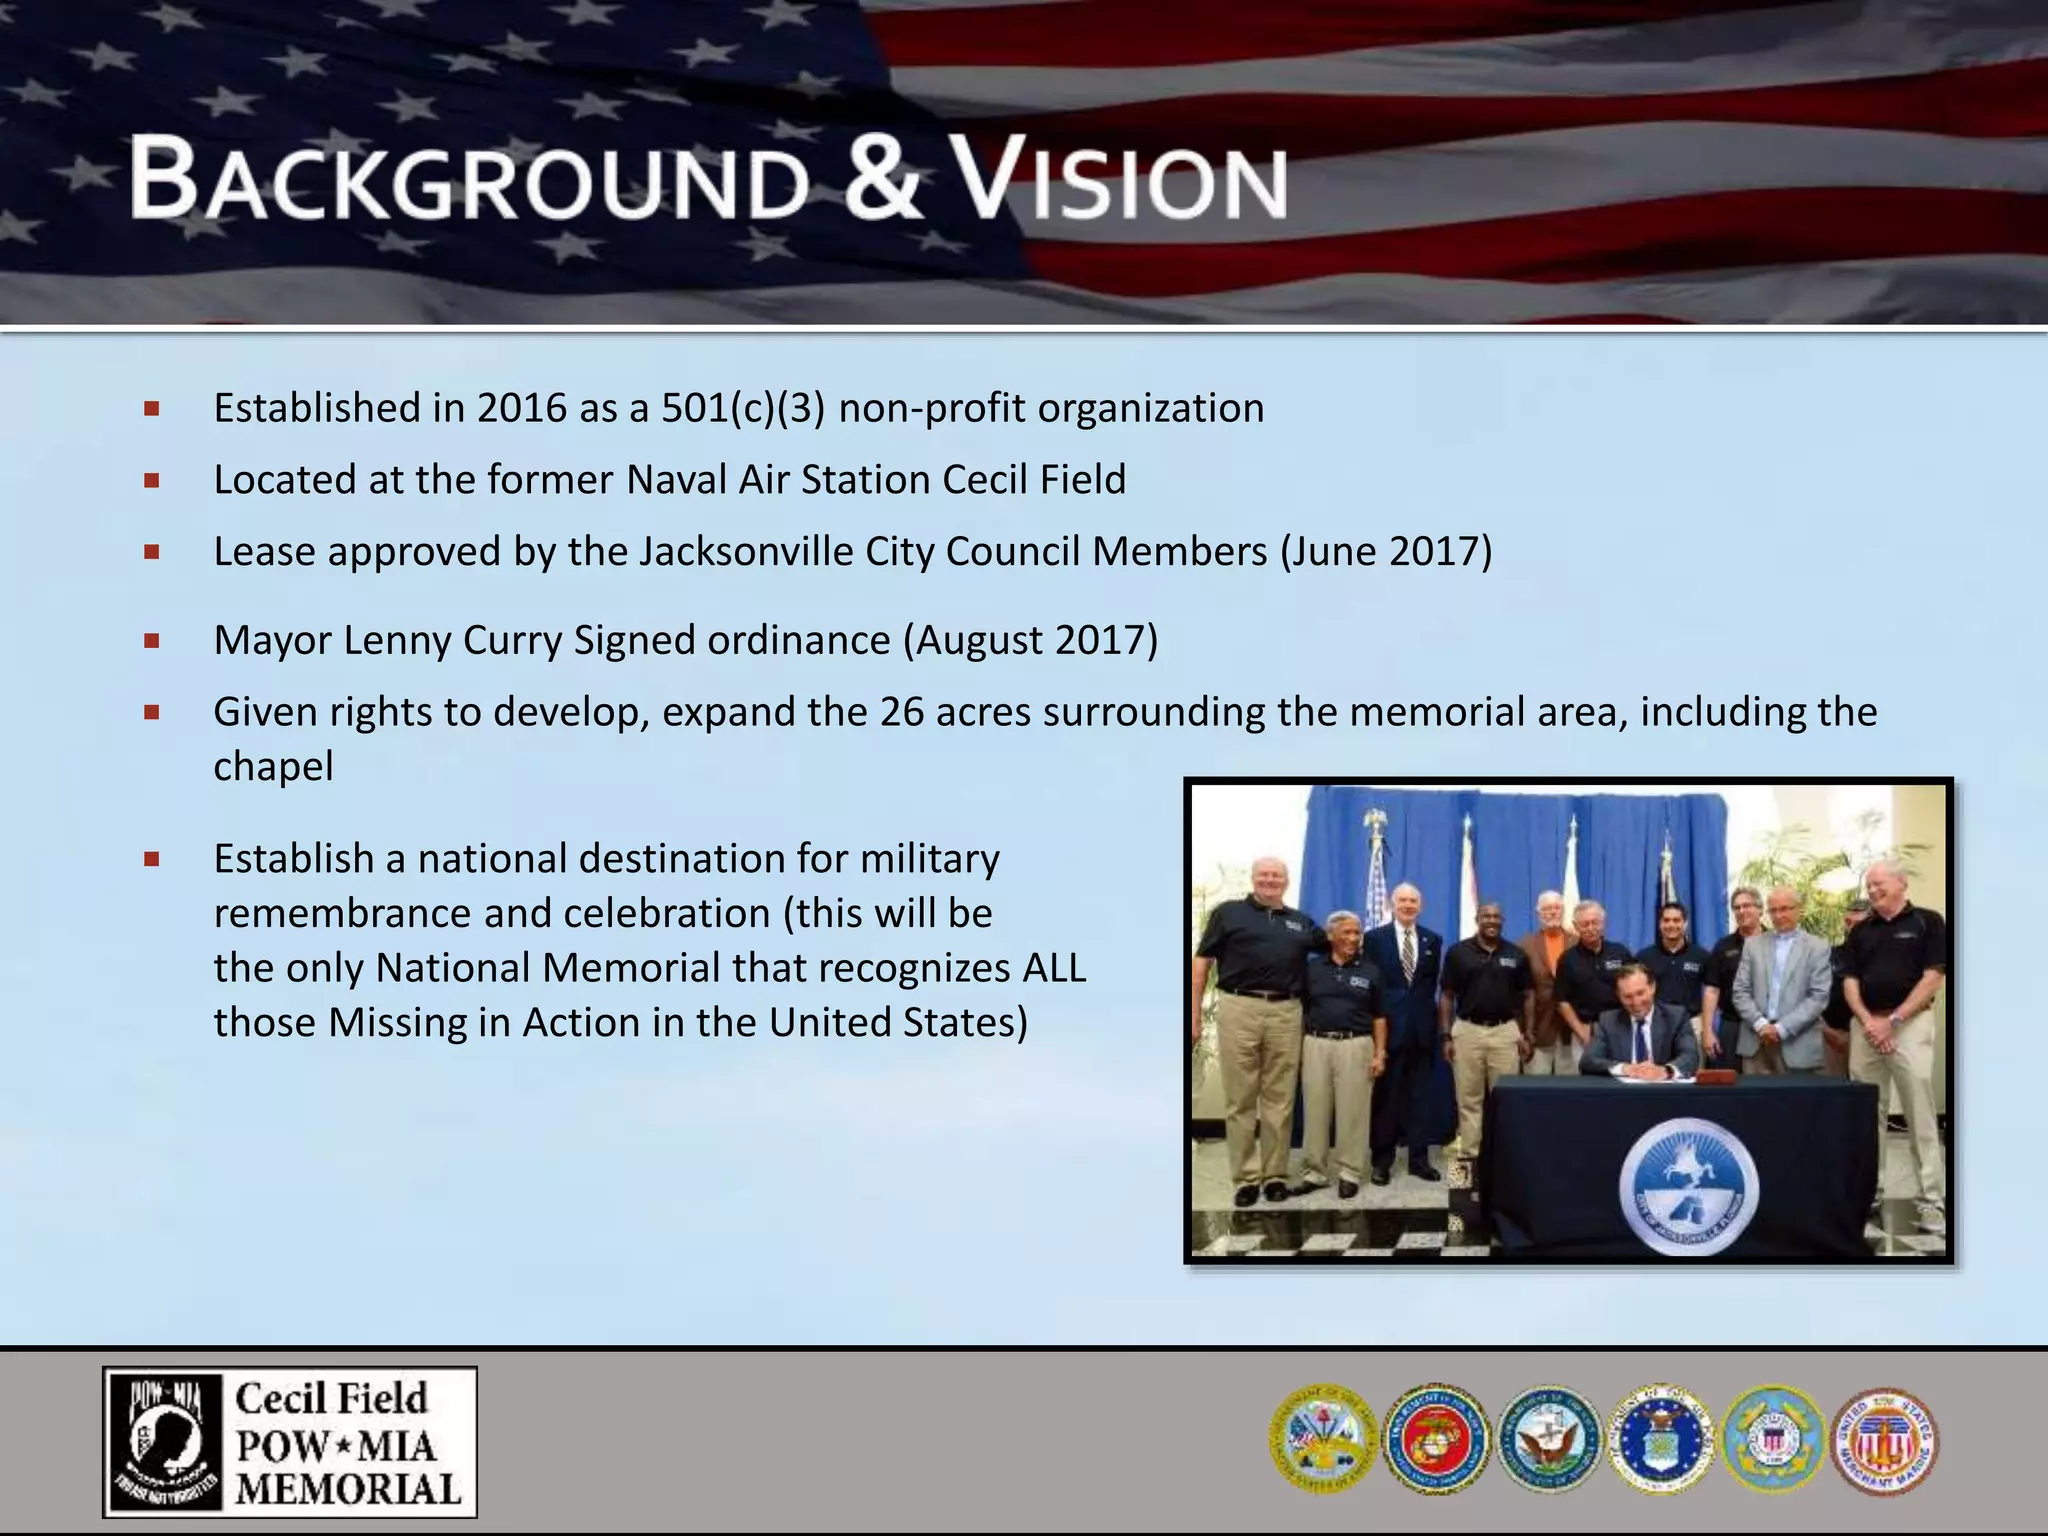Click the 'Establish a national destination' line
This screenshot has width=2048, height=1536.
coord(606,859)
